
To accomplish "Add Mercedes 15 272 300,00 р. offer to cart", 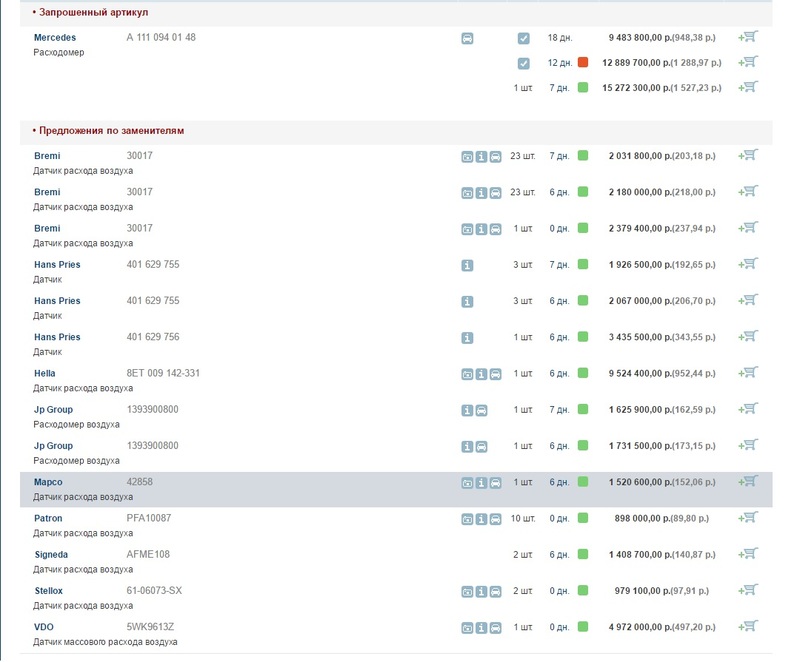I will [x=747, y=88].
